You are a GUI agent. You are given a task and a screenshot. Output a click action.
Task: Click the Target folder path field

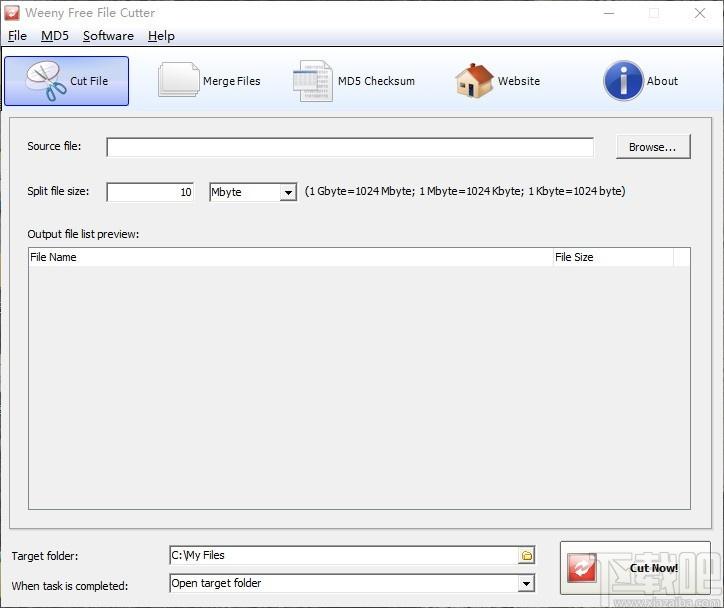pos(344,555)
